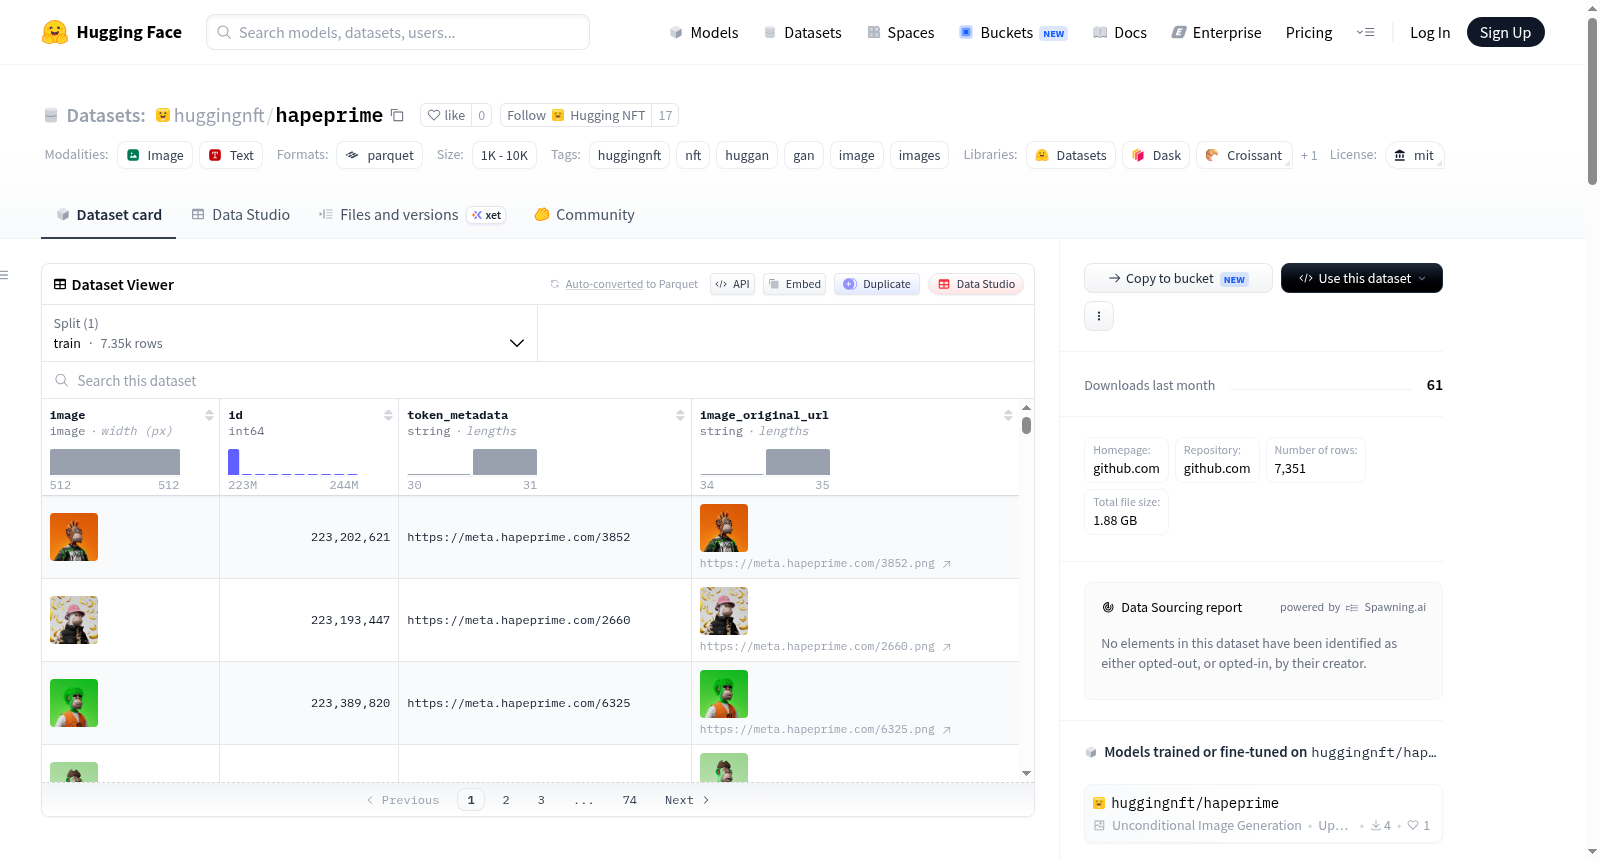This screenshot has height=861, width=1600.
Task: Click the token_metadata lengths histogram bar
Action: 505,462
